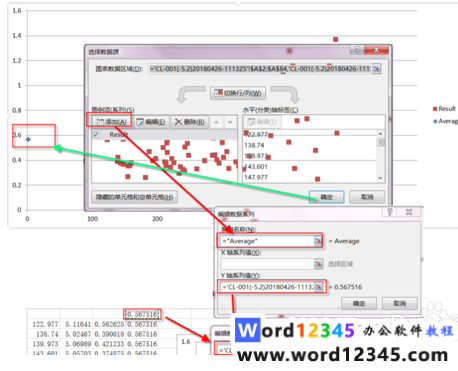Click the Edit series button
Screen dimensions: 458x371
click(151, 122)
